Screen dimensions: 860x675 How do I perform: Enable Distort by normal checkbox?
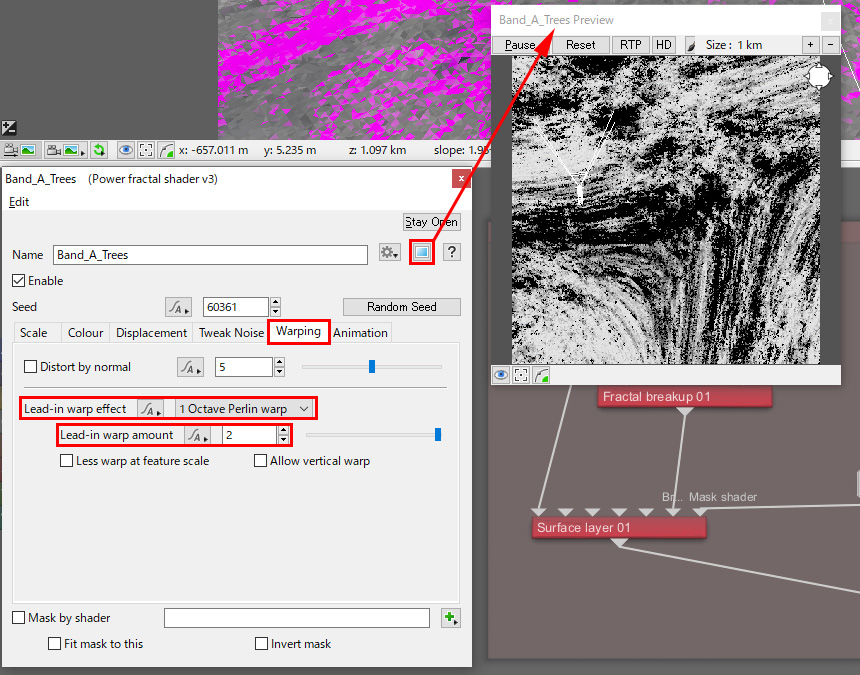[x=30, y=367]
